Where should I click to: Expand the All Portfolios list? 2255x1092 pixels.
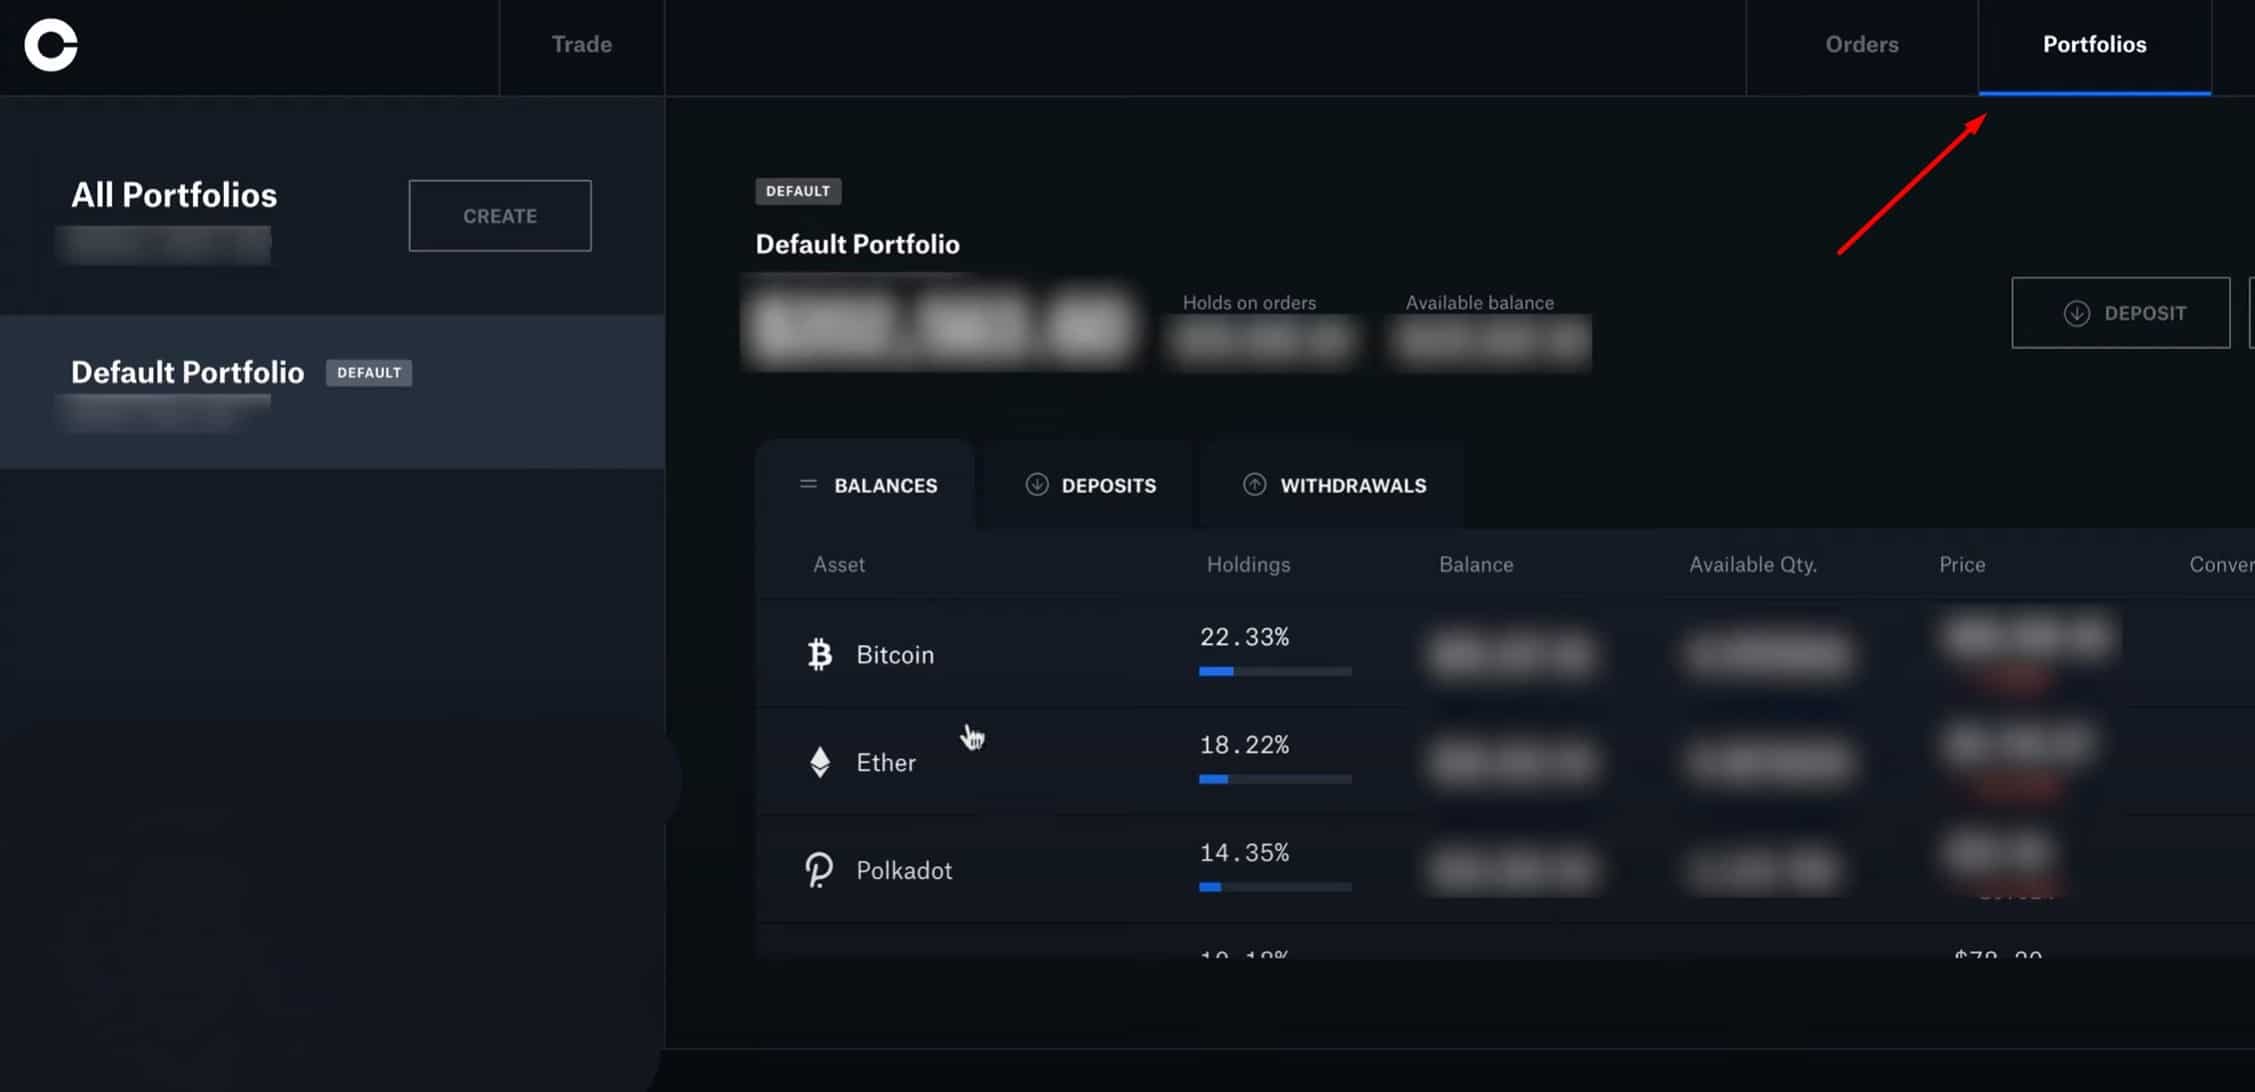[174, 193]
